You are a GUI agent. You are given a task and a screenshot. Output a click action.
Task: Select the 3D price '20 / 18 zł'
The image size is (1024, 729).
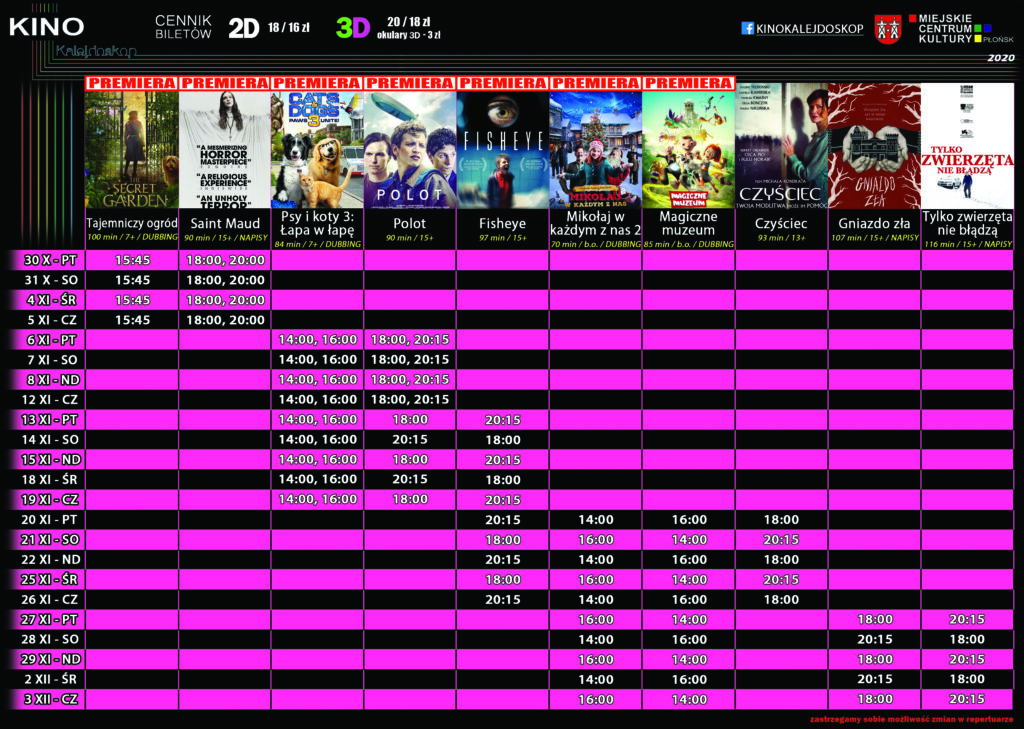coord(409,22)
